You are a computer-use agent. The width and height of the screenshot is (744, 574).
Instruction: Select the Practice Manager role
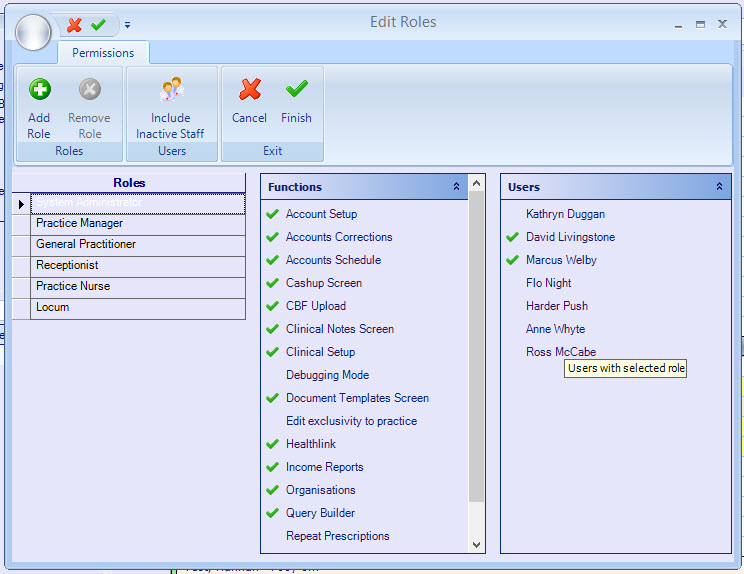138,223
